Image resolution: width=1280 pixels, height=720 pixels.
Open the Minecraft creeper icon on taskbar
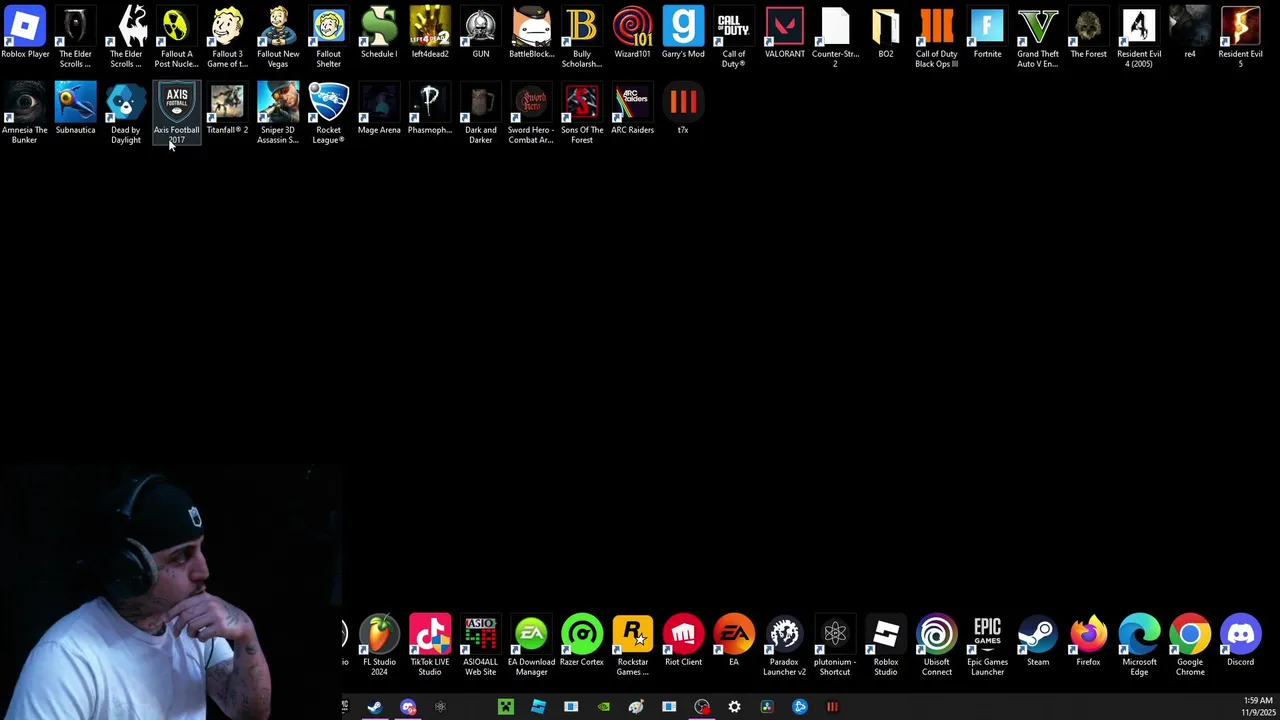(x=506, y=707)
